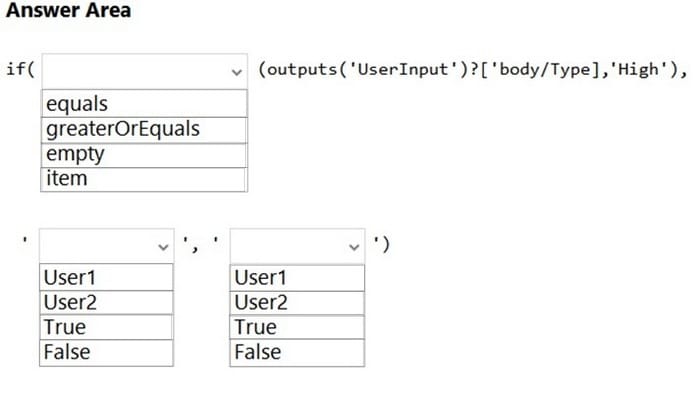Image resolution: width=700 pixels, height=396 pixels.
Task: Click the first value dropdown chevron
Action: (163, 247)
